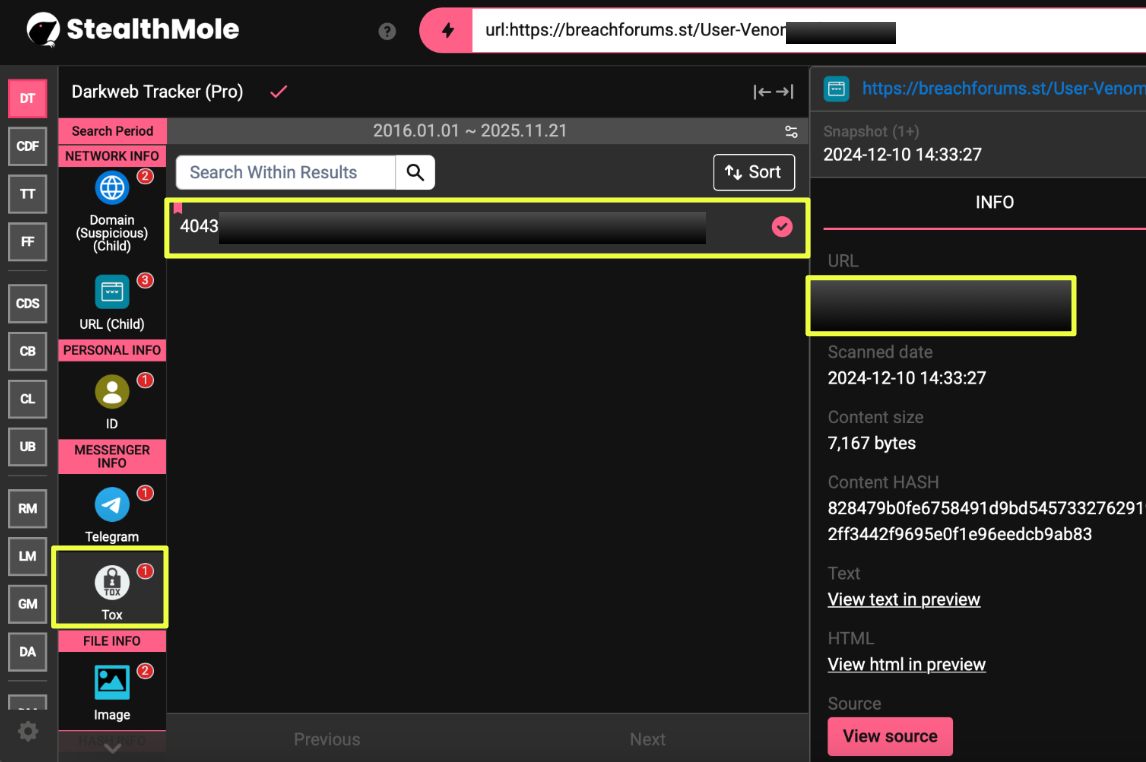Screen dimensions: 1146x762
Task: Open the ID personal info icon
Action: tap(112, 392)
